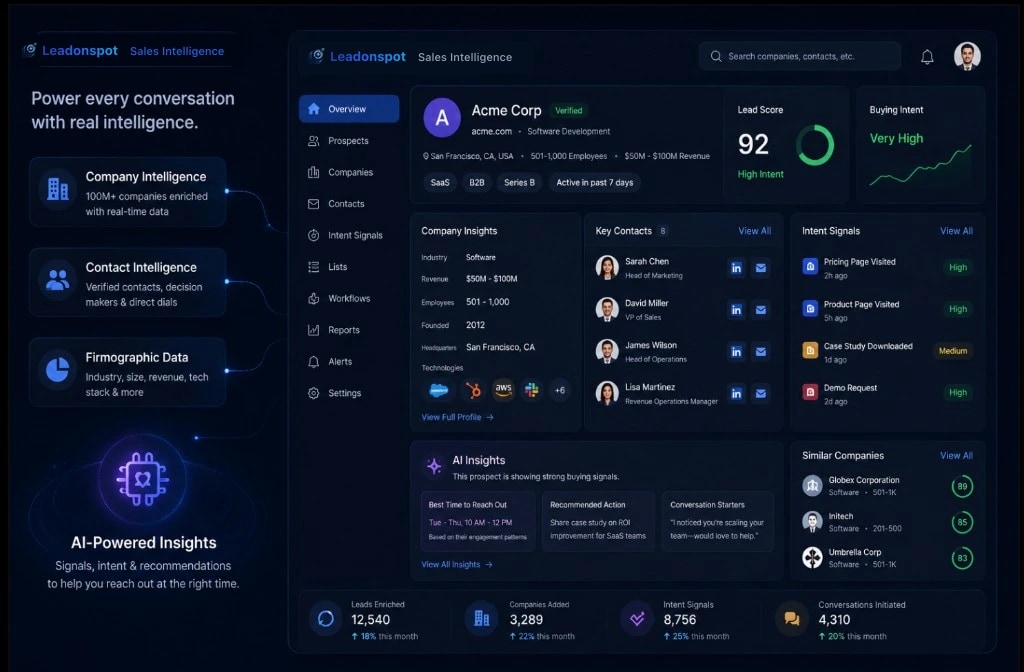1024x672 pixels.
Task: Open the Recommended Action card
Action: [x=598, y=521]
